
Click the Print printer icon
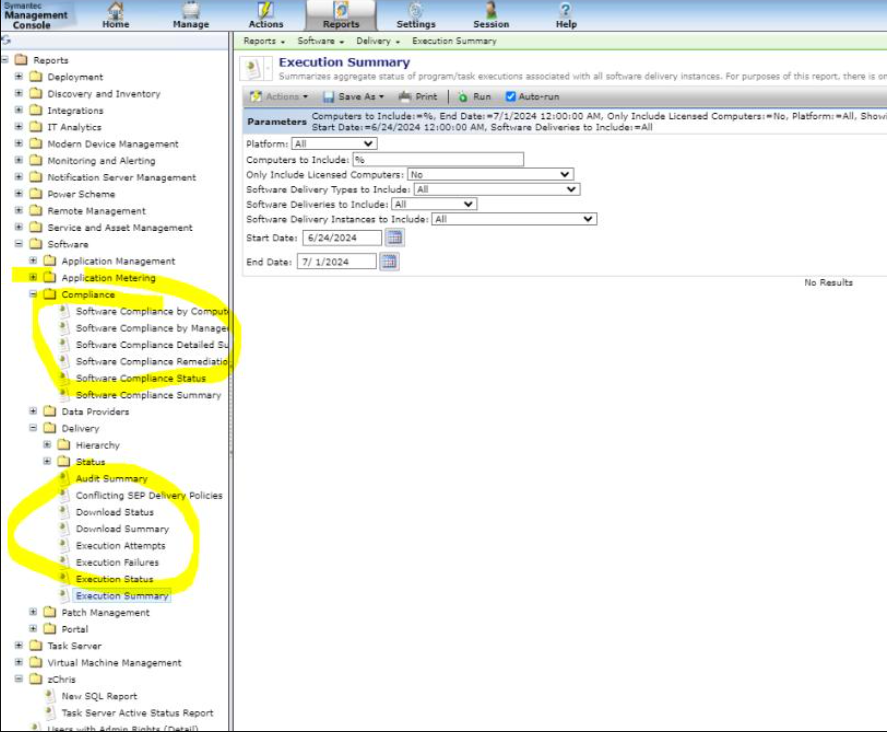[404, 97]
